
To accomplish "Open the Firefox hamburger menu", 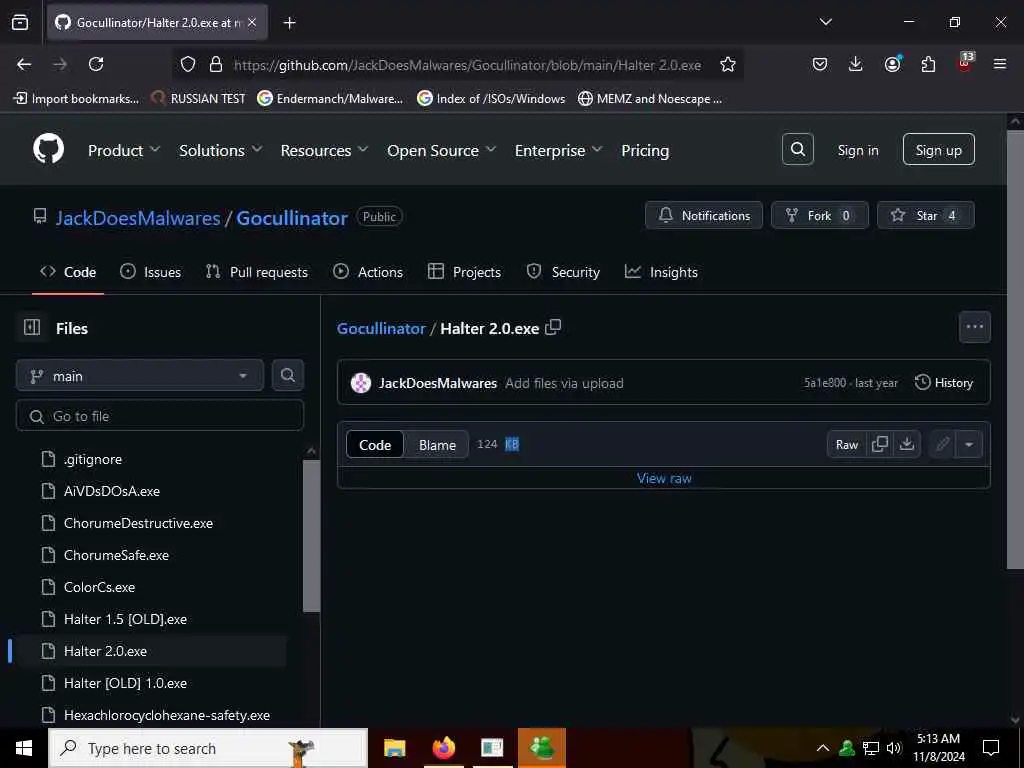I will point(1000,64).
